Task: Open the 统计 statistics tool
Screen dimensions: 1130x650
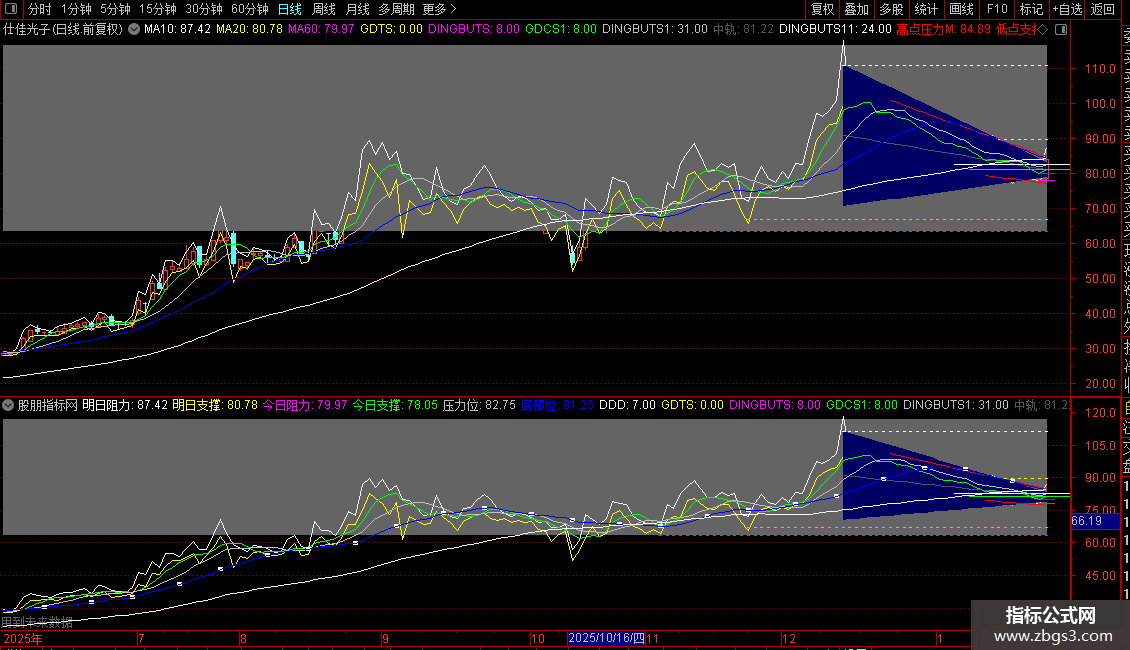Action: 926,9
